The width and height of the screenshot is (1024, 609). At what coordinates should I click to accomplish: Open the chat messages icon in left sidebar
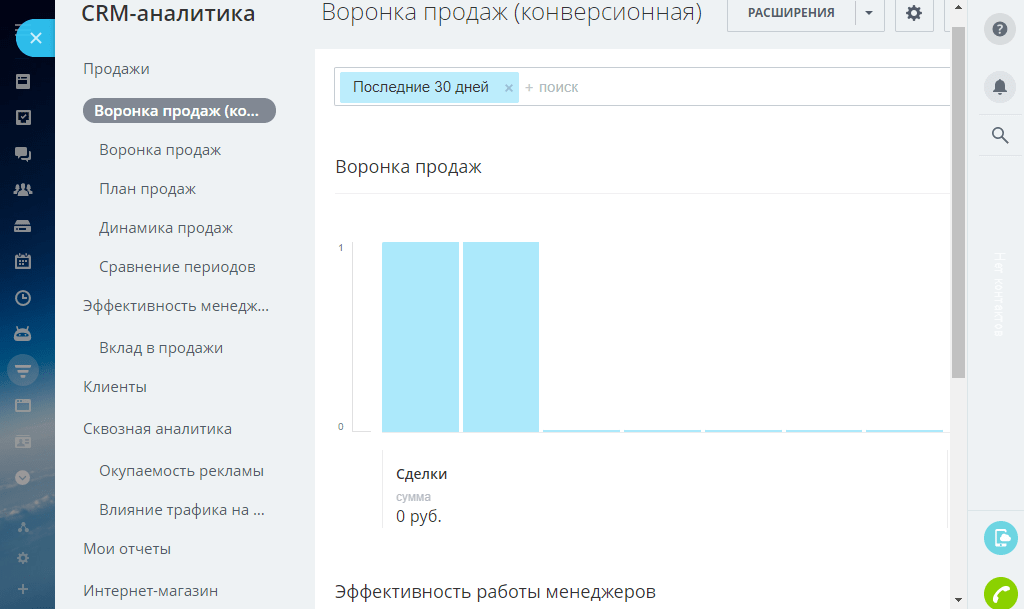(x=22, y=154)
